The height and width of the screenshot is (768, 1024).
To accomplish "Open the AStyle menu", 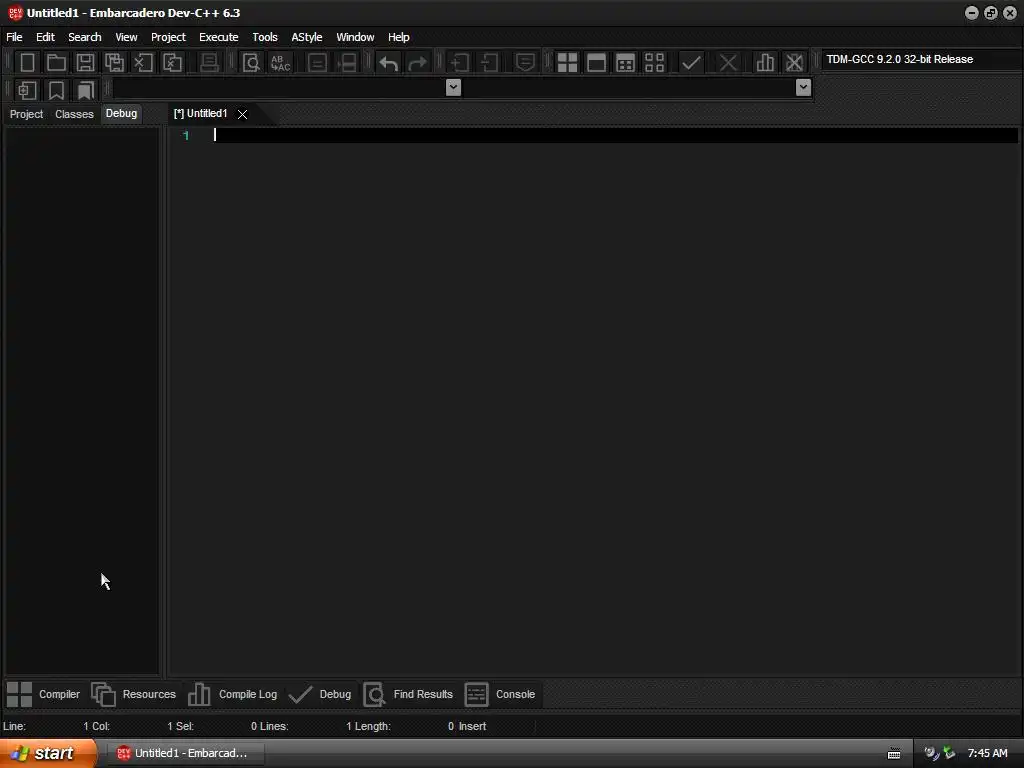I will (307, 37).
